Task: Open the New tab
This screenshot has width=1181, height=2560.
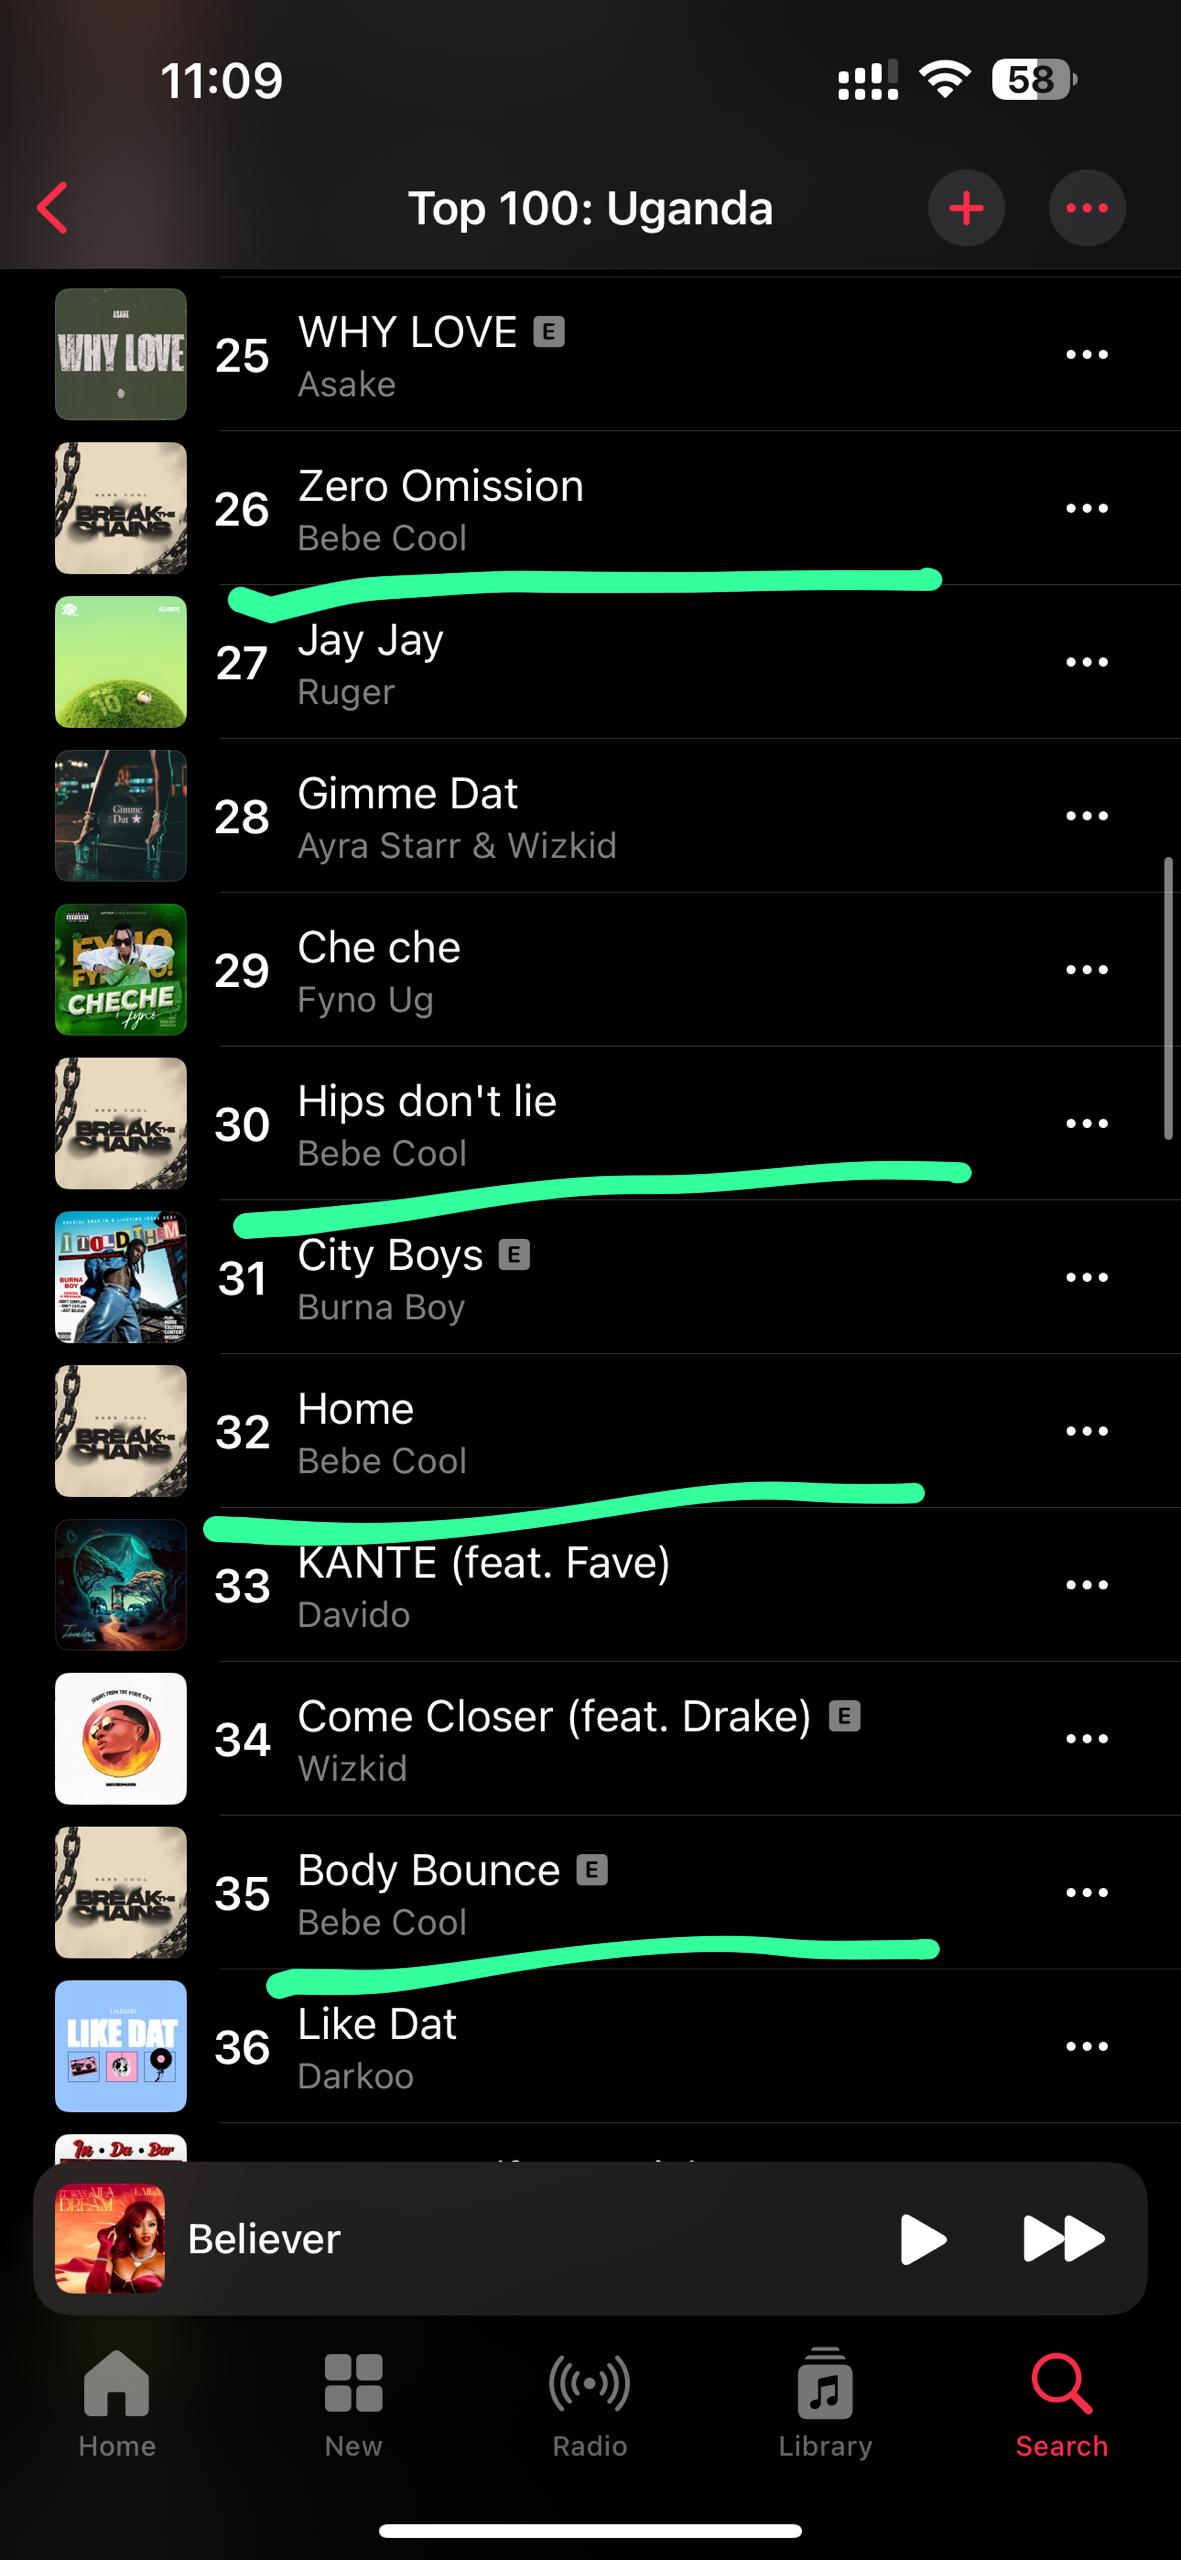Action: 353,2404
